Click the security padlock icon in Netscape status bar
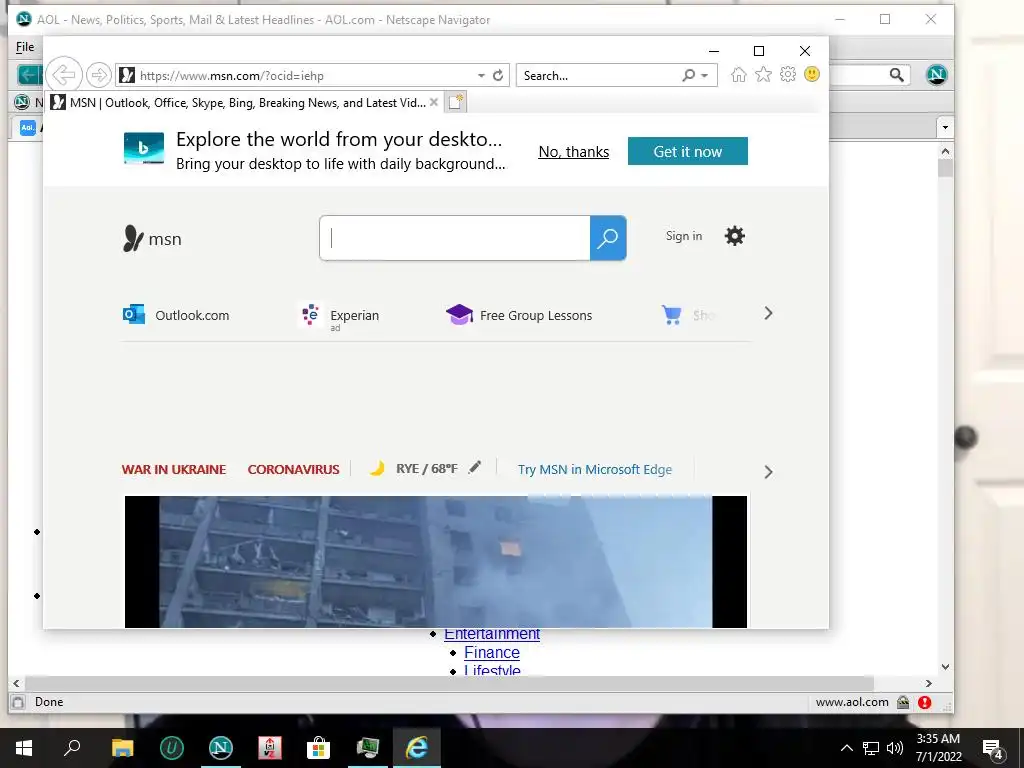The height and width of the screenshot is (768, 1024). 903,702
